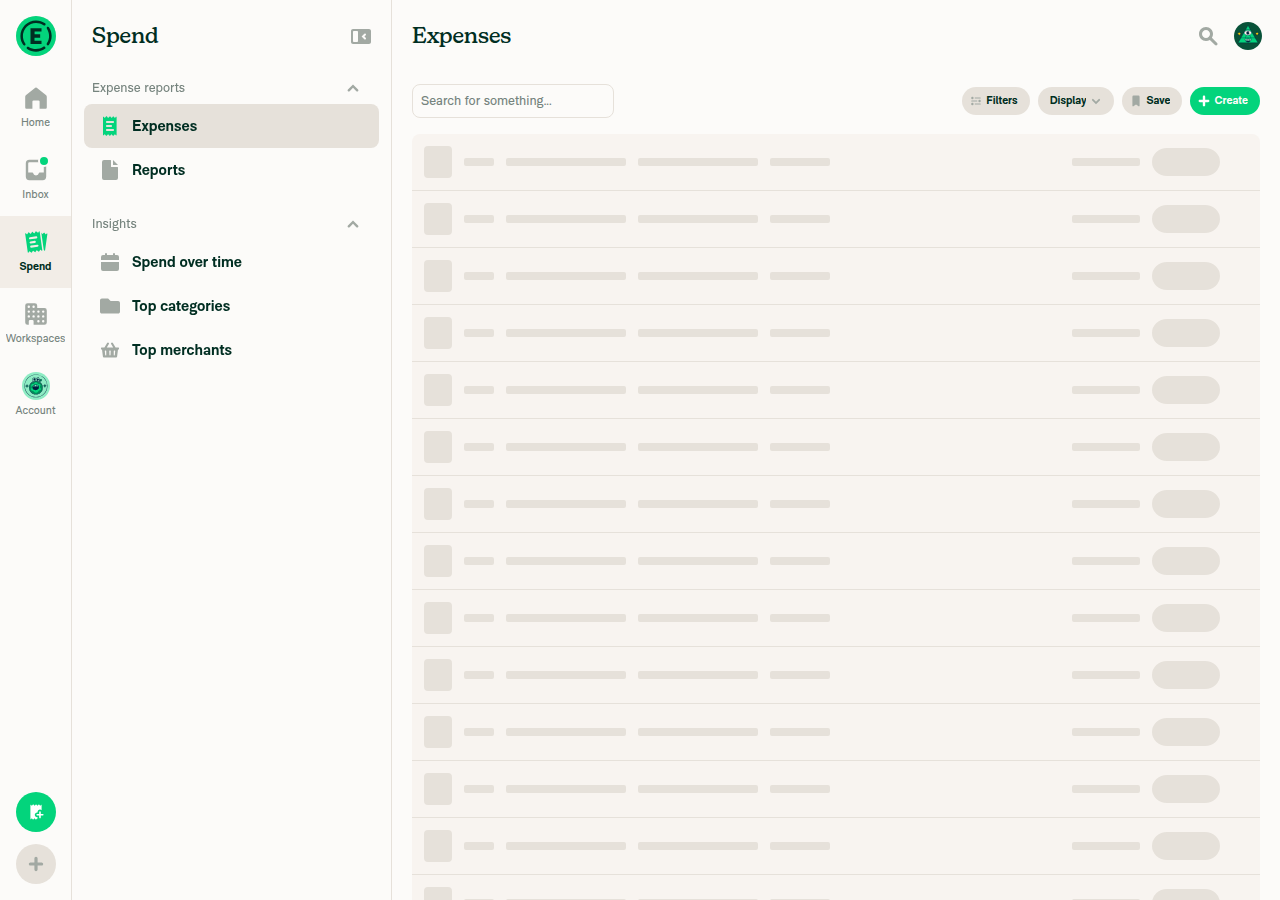Image resolution: width=1280 pixels, height=900 pixels.
Task: Collapse the Expense reports section
Action: 353,88
